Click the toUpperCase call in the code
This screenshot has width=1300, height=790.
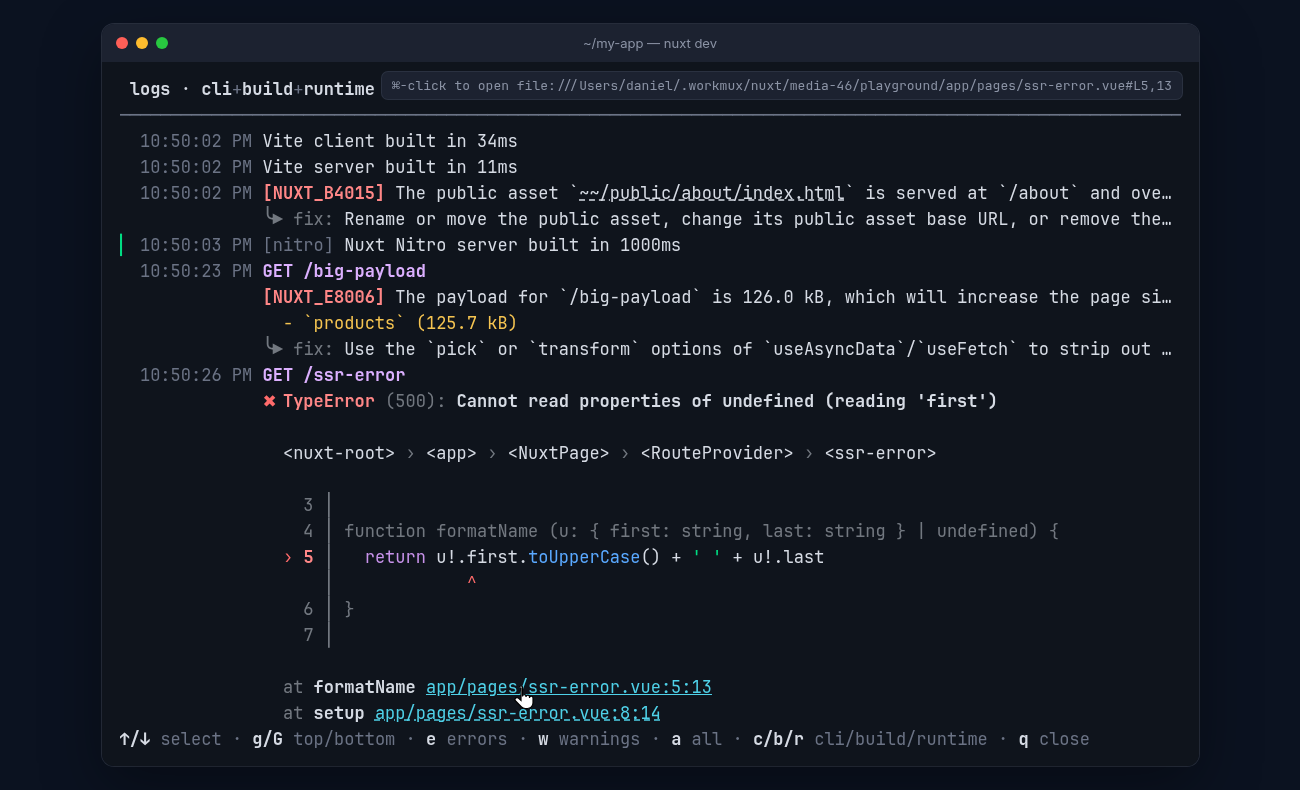point(584,557)
